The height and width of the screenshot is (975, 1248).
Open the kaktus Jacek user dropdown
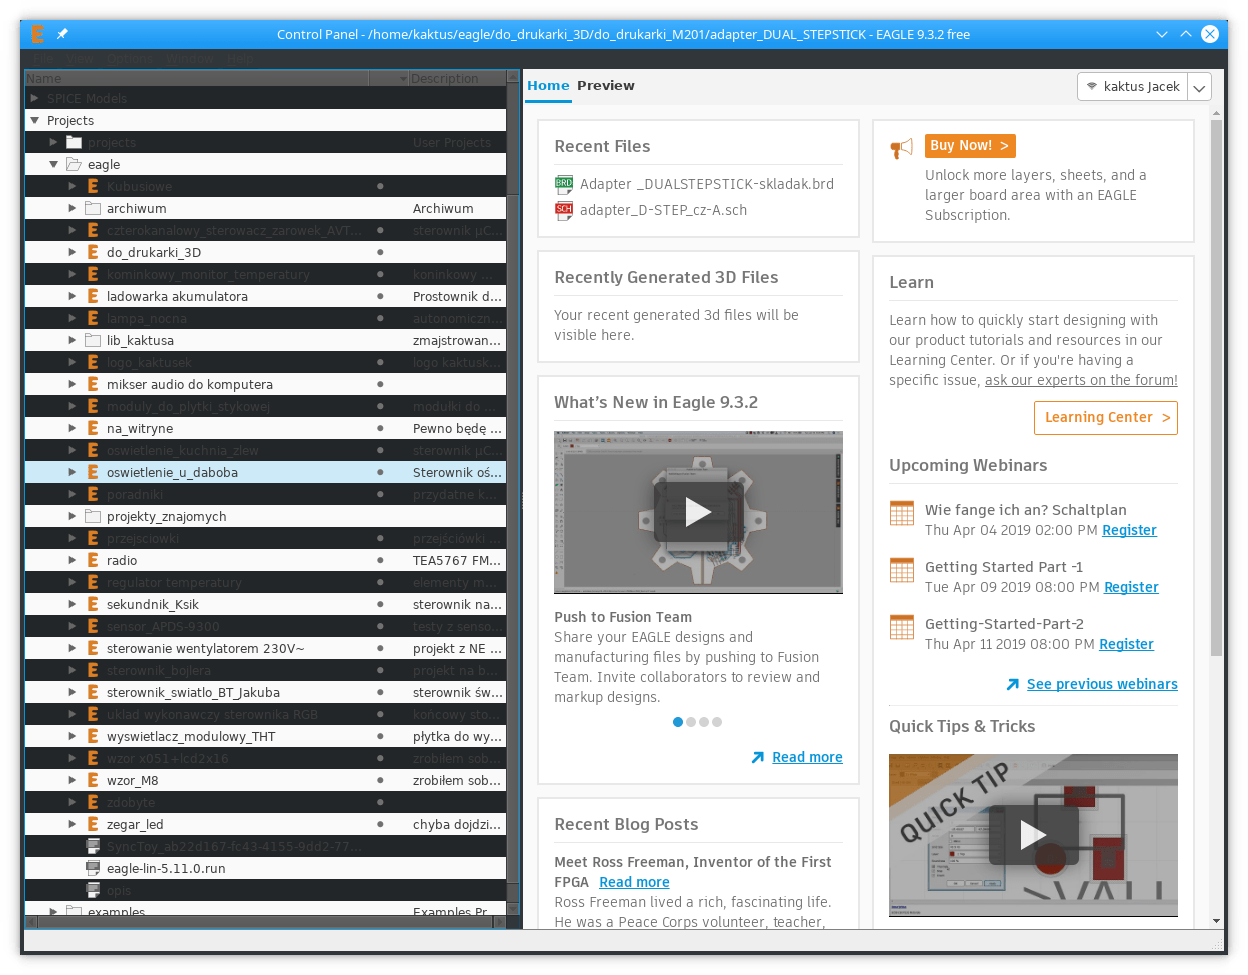tap(1144, 87)
